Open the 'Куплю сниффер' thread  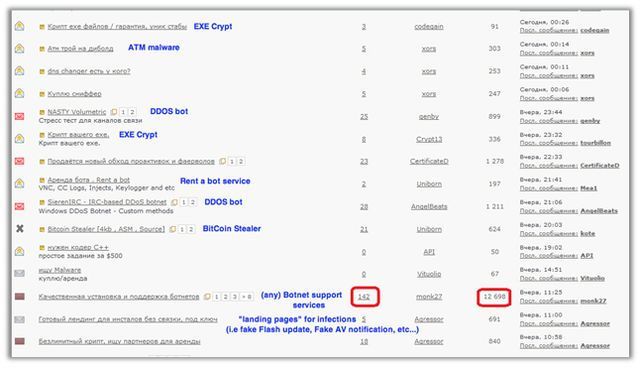click(74, 93)
